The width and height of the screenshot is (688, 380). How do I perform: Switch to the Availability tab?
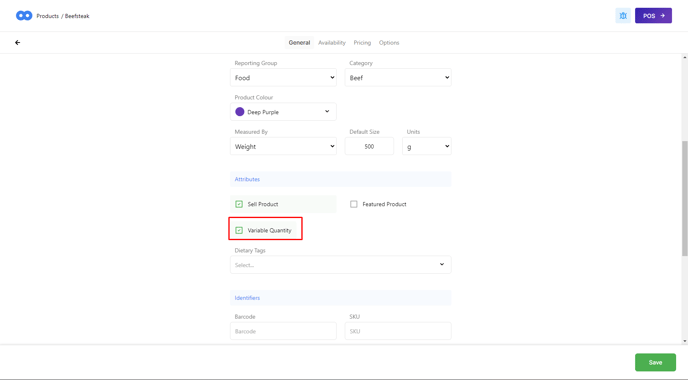332,43
